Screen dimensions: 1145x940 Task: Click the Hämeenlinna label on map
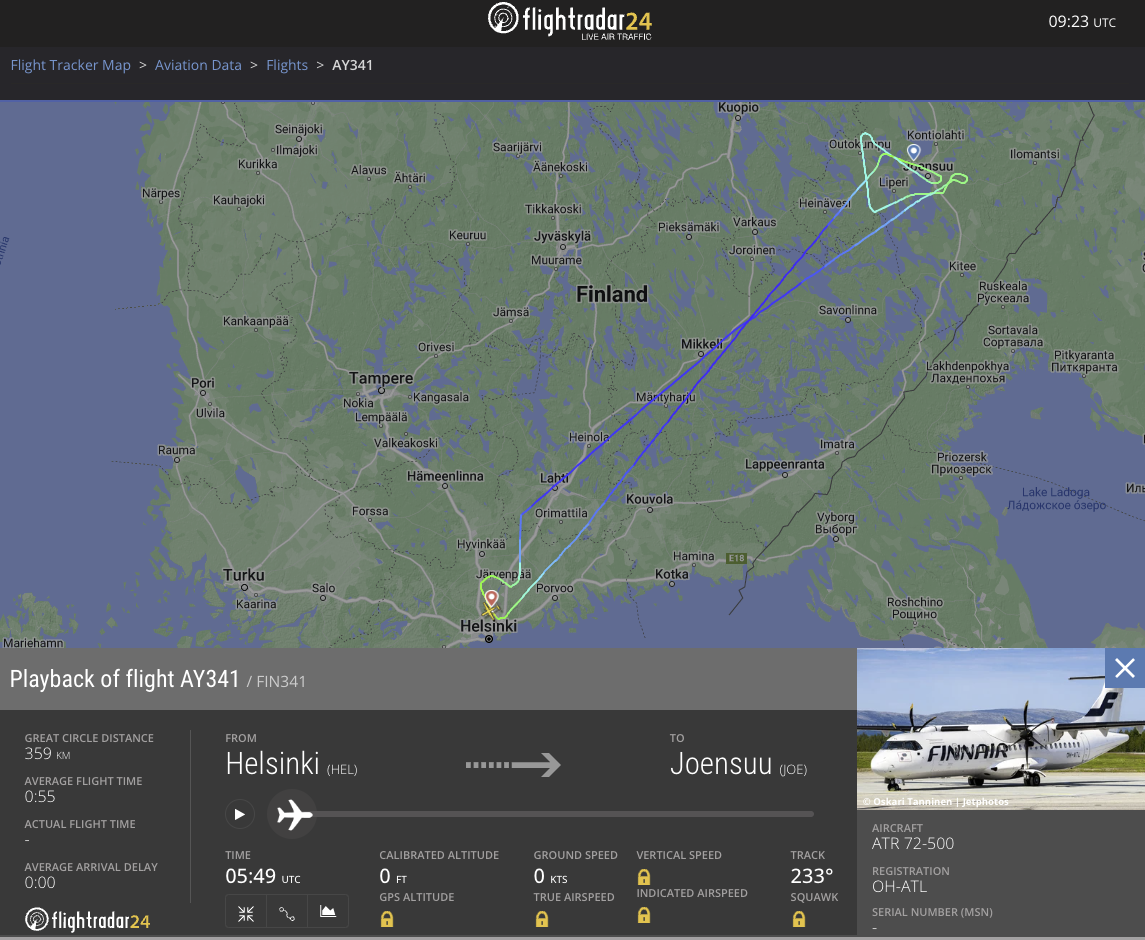[445, 476]
